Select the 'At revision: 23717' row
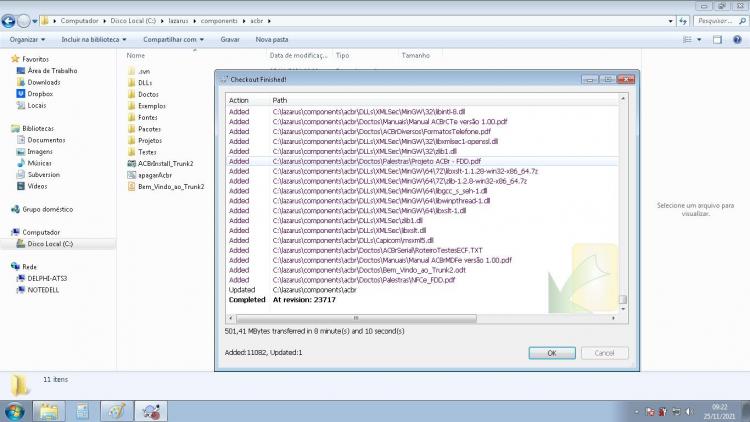The height and width of the screenshot is (422, 750). (422, 300)
